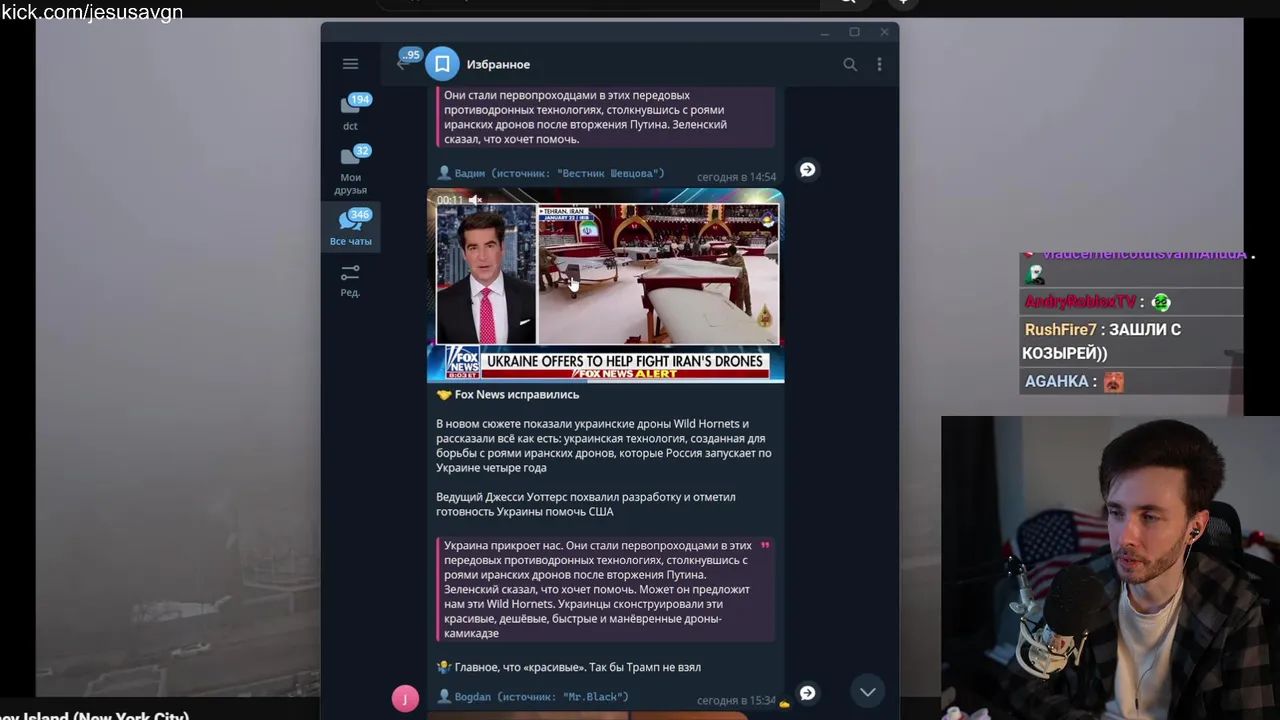Play the Fox News video thumbnail
This screenshot has height=720, width=1280.
tap(606, 285)
